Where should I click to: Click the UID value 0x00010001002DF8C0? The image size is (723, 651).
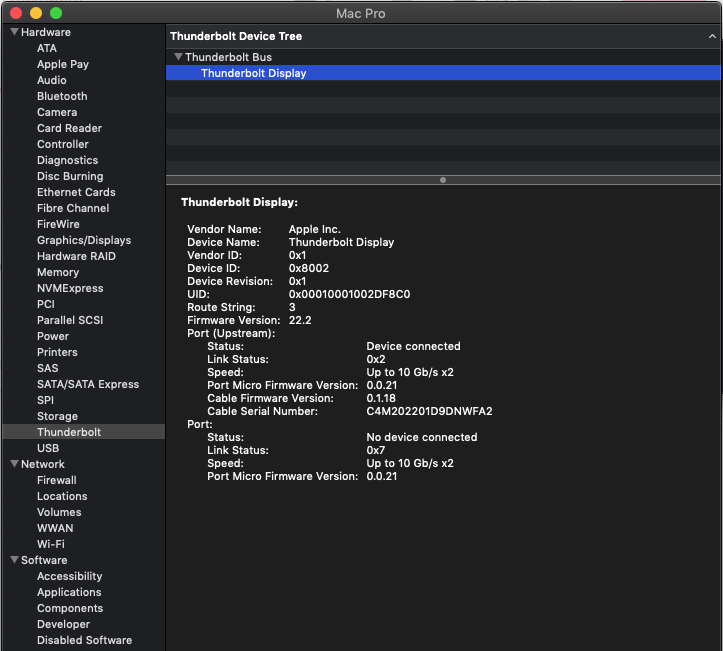(350, 294)
